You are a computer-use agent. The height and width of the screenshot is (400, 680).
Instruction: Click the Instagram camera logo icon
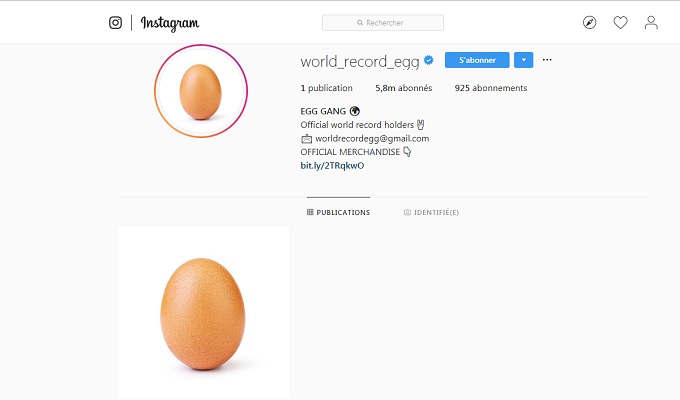coord(115,23)
